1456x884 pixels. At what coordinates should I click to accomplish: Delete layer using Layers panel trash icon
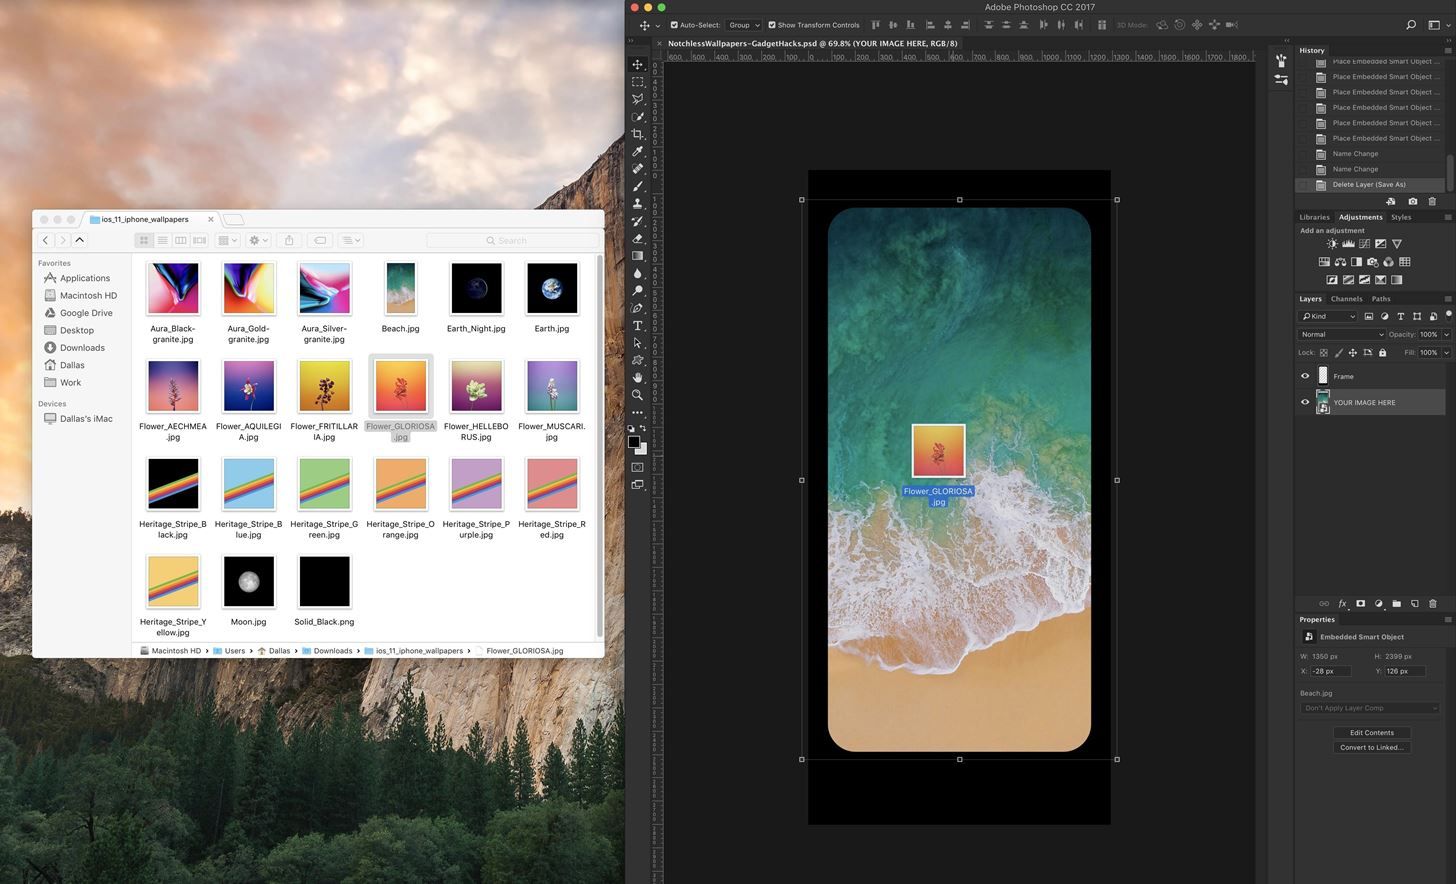tap(1432, 604)
